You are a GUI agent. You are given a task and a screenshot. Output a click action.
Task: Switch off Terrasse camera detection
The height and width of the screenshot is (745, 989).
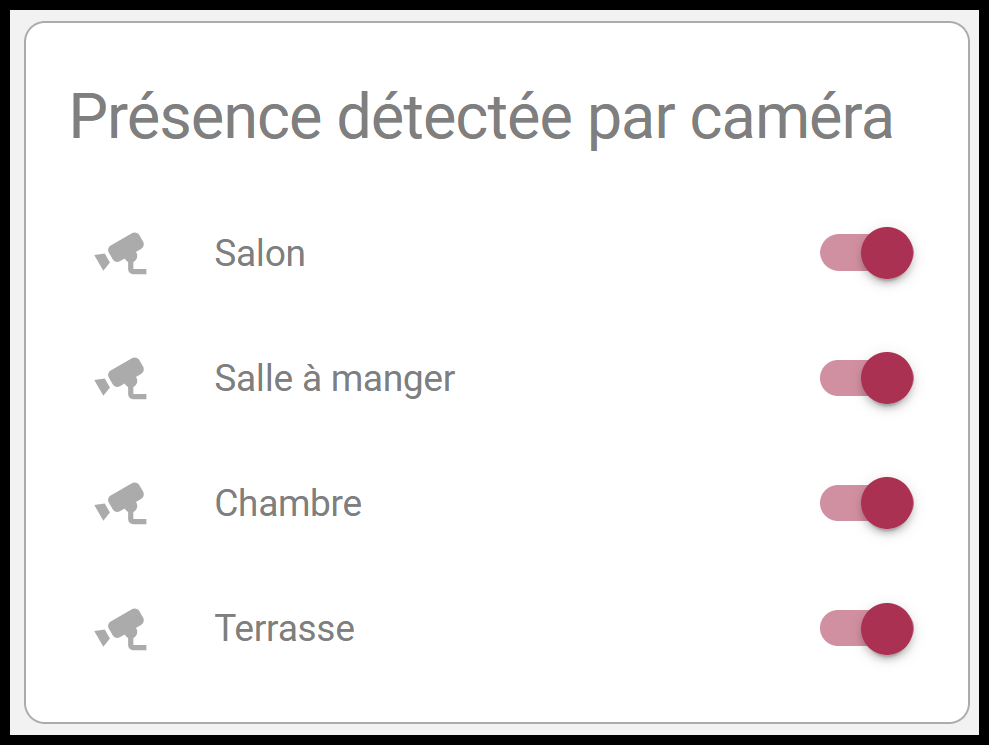(x=867, y=628)
